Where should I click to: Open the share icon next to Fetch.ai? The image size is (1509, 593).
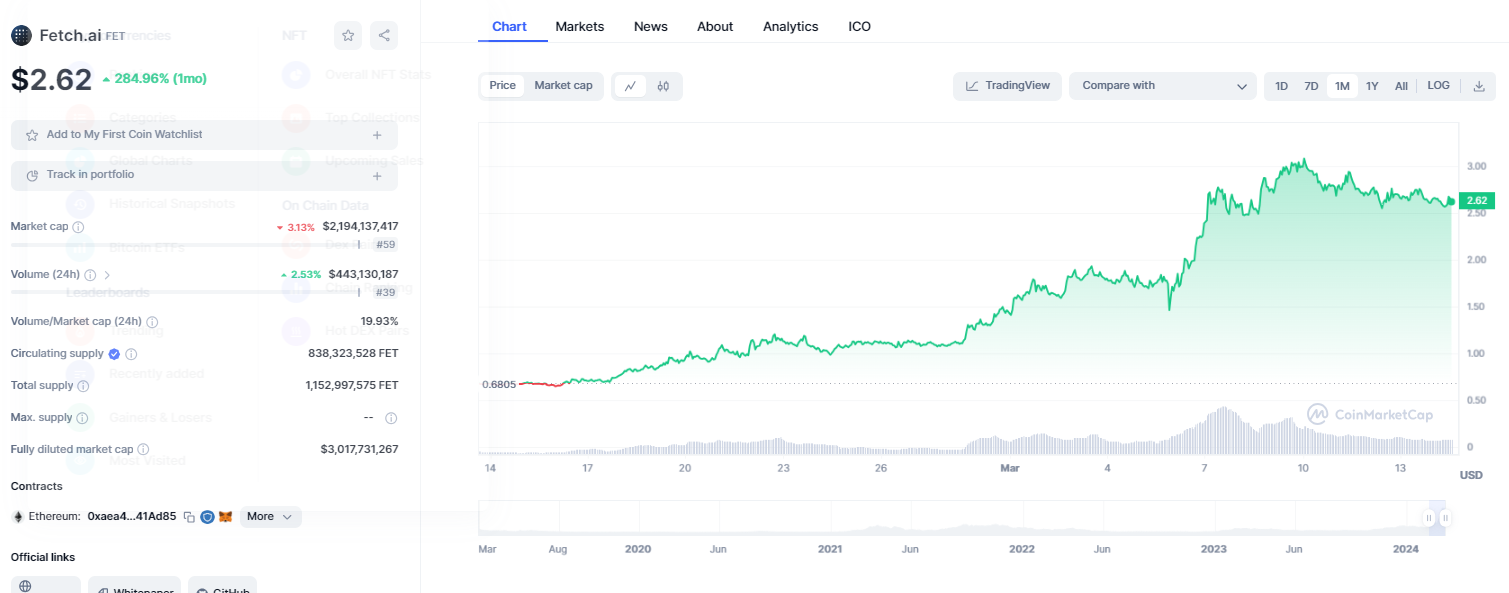click(384, 35)
